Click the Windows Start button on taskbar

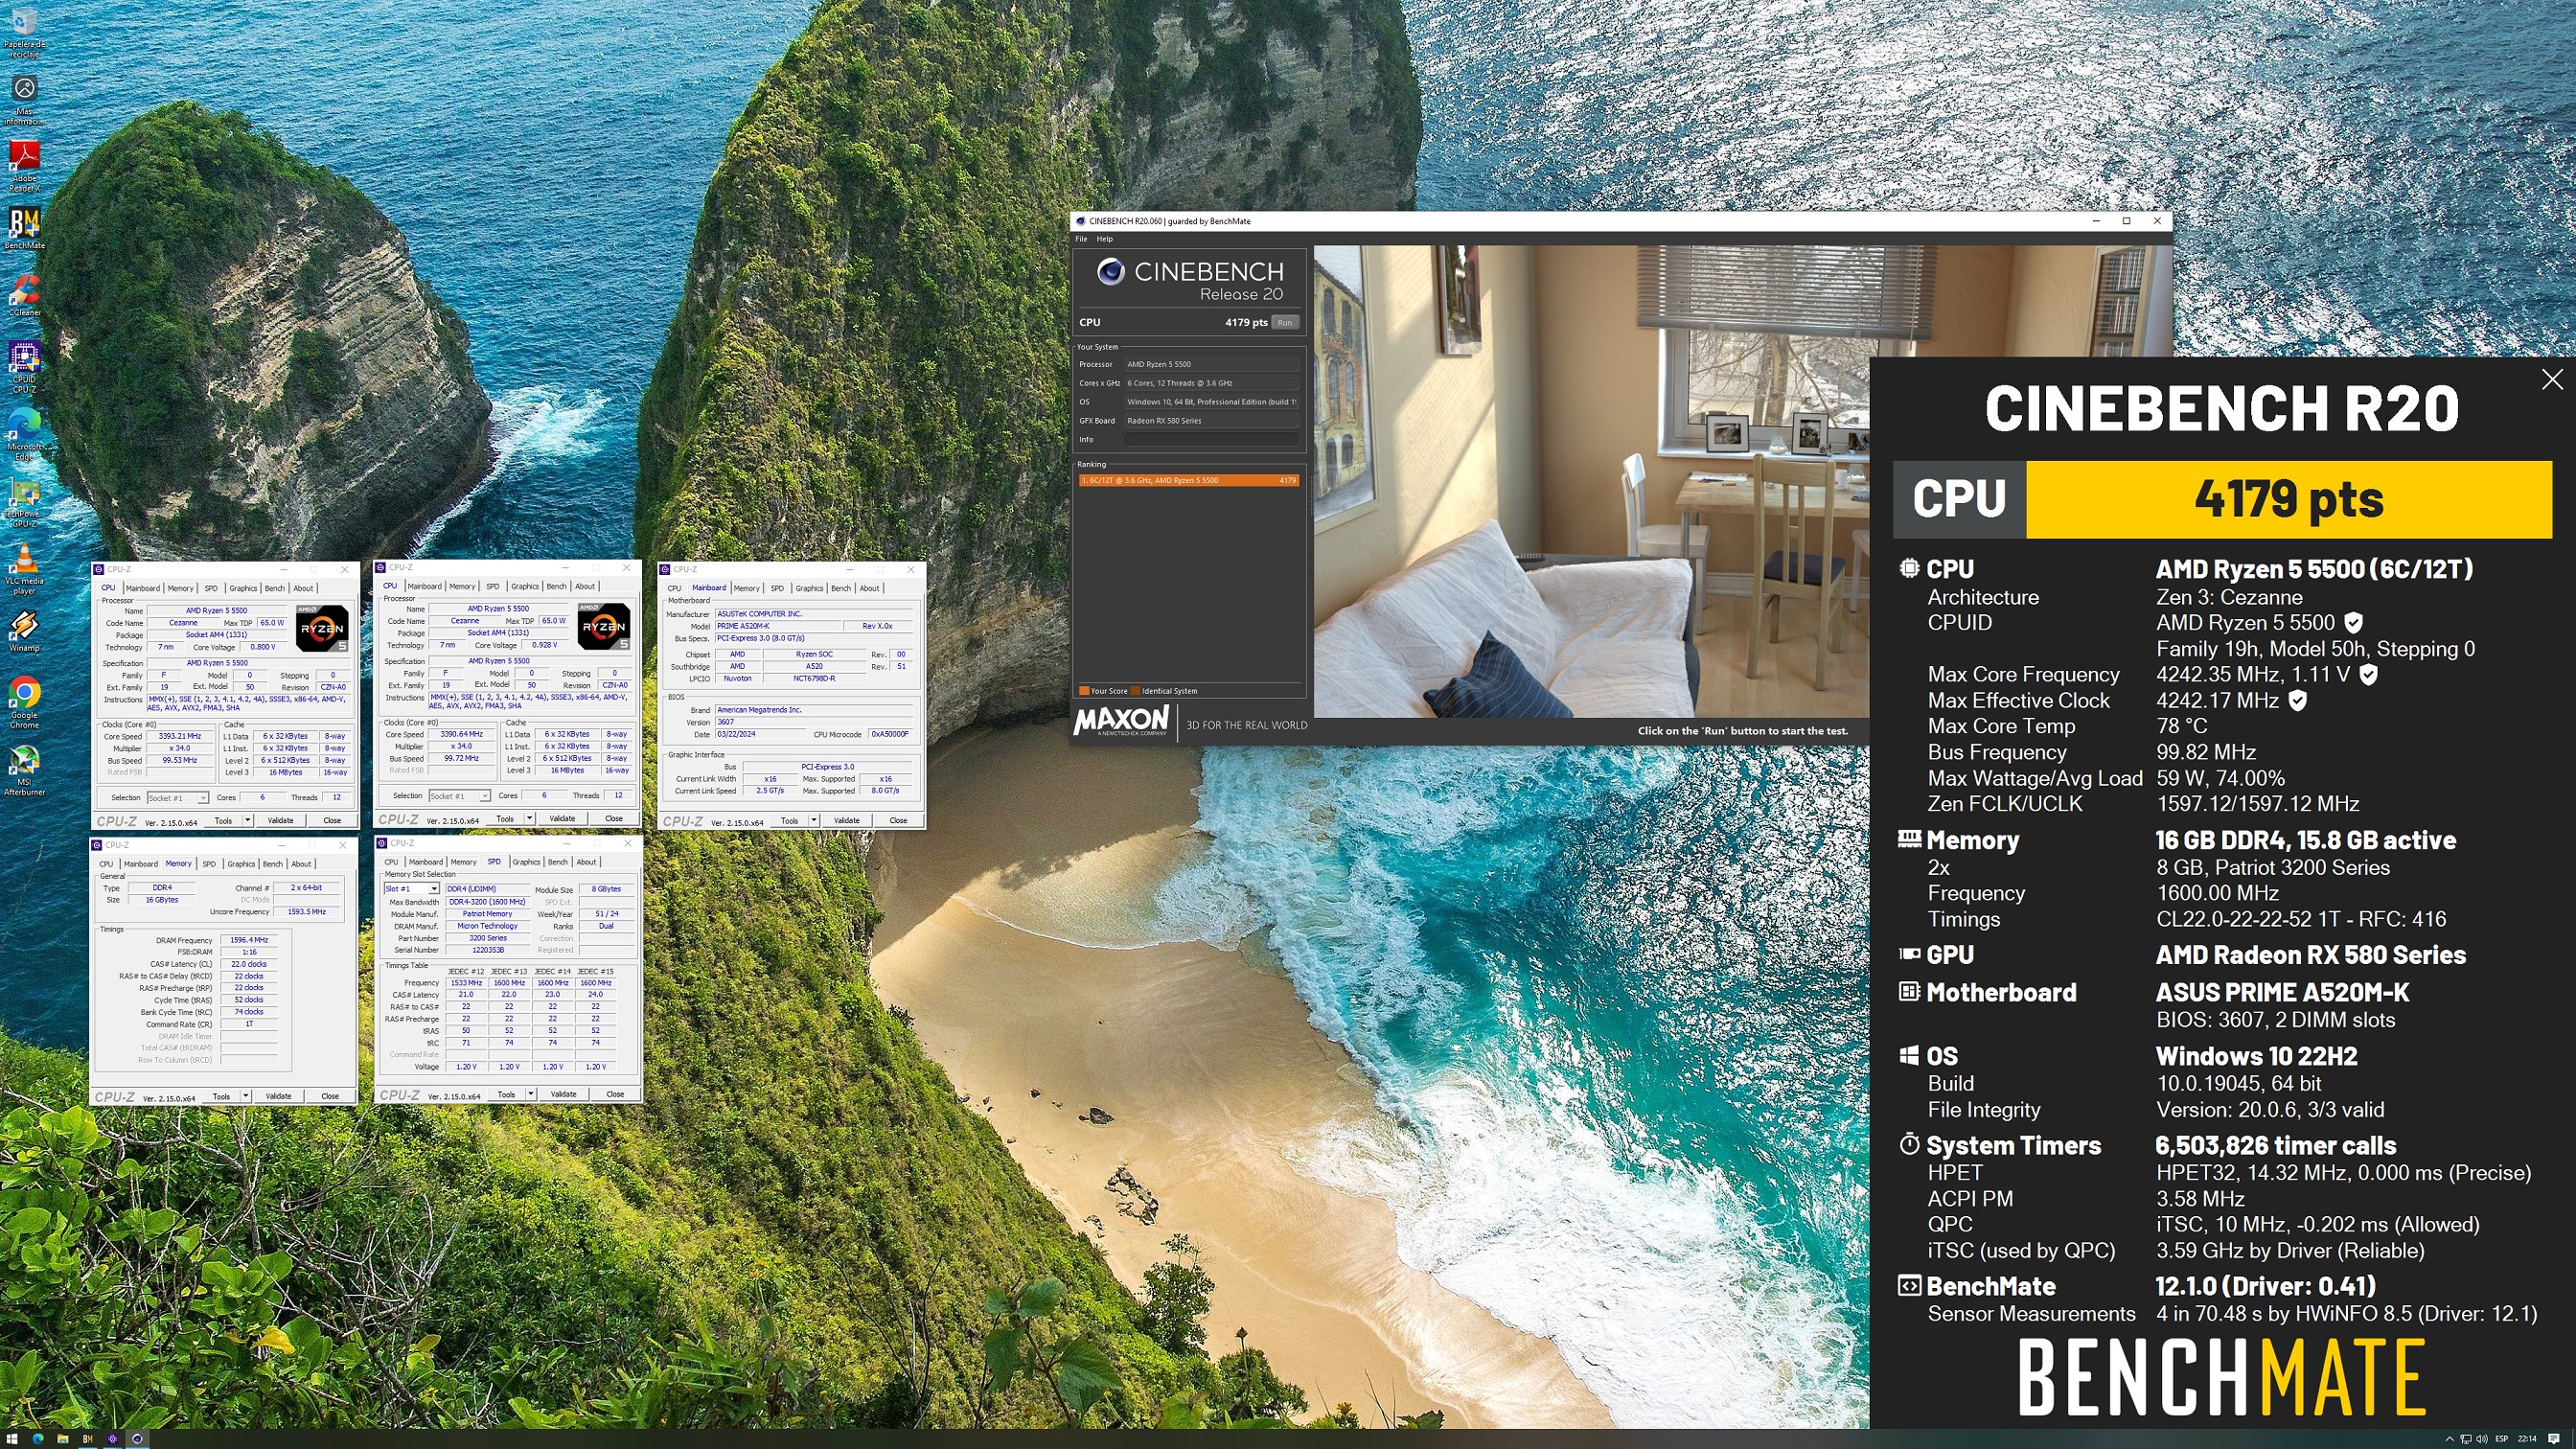tap(12, 1438)
